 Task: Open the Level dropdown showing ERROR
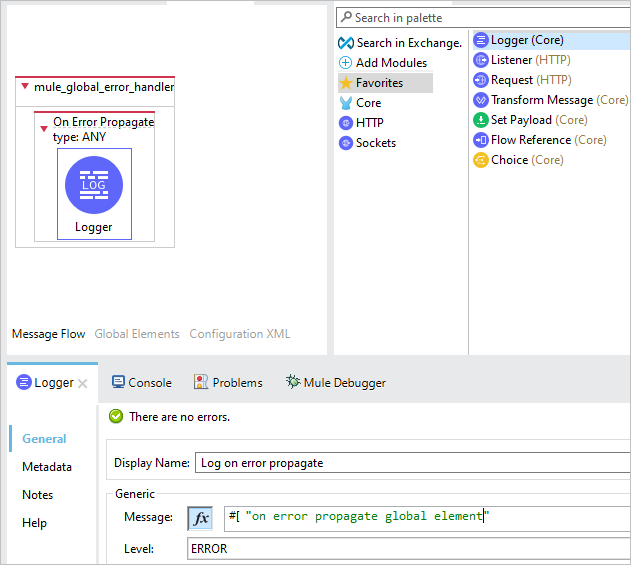pos(408,549)
